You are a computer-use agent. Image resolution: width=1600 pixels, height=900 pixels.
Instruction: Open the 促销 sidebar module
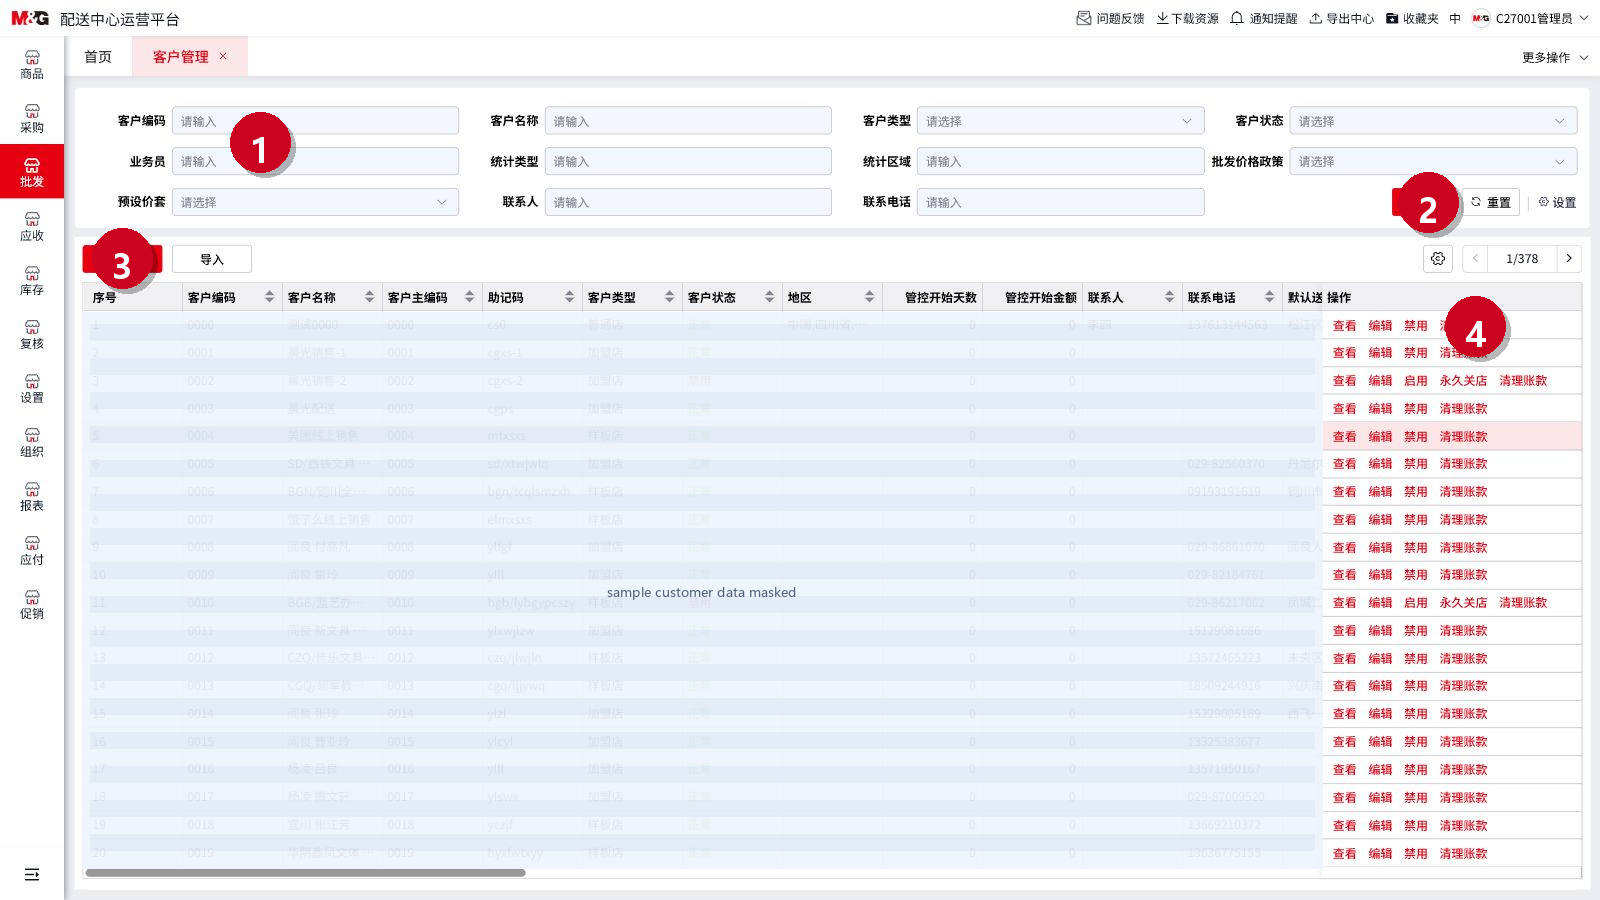point(32,605)
